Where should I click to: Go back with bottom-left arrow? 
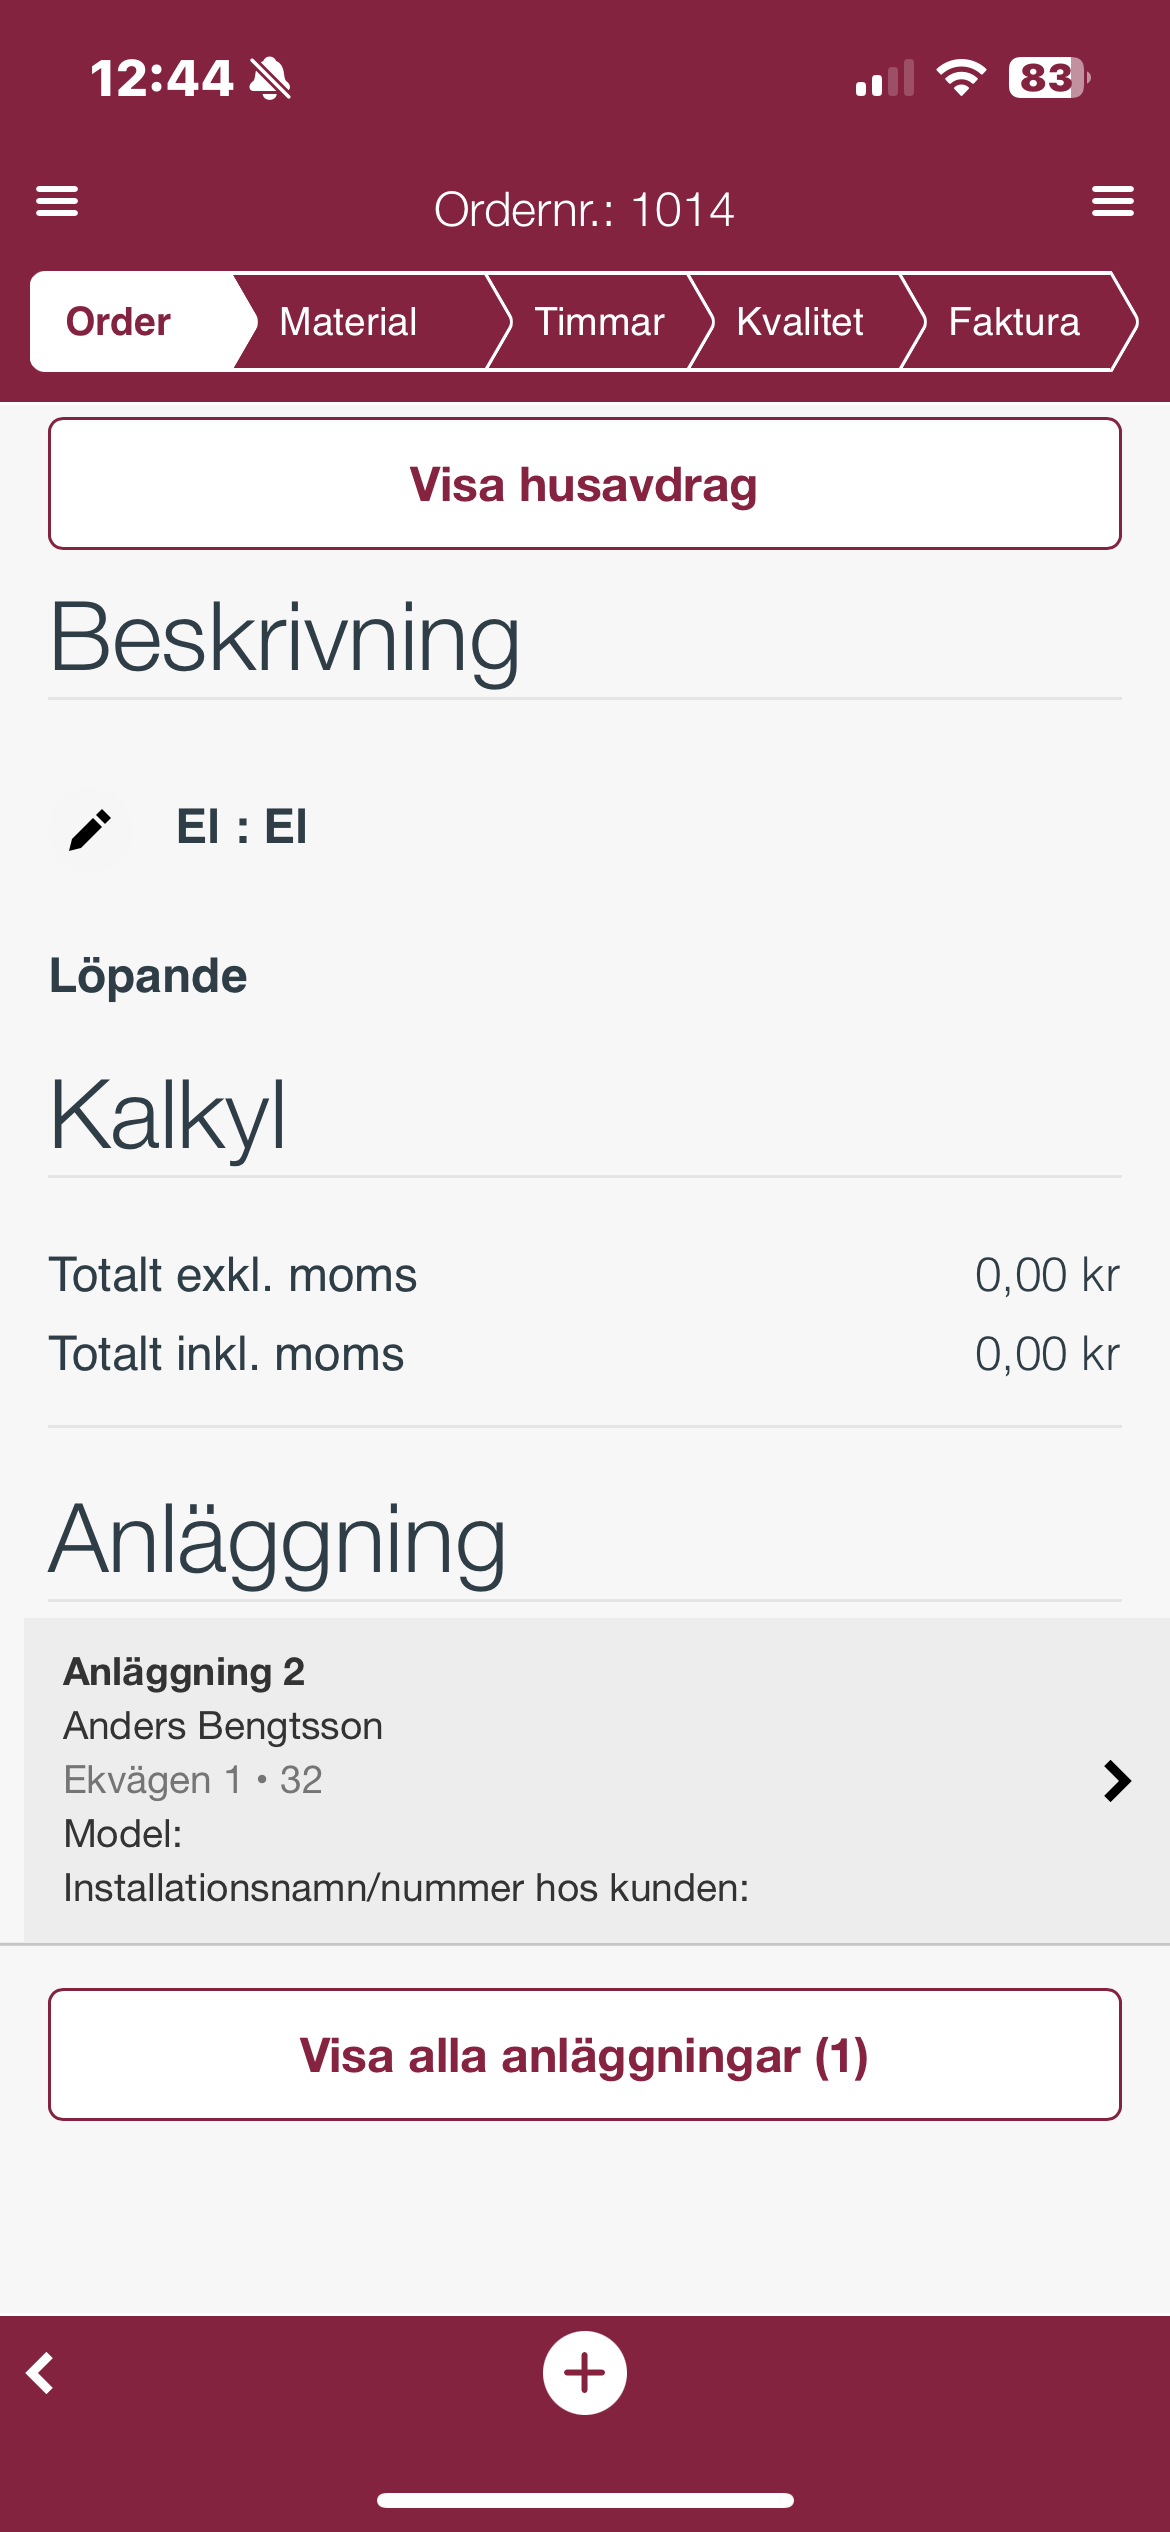coord(41,2373)
